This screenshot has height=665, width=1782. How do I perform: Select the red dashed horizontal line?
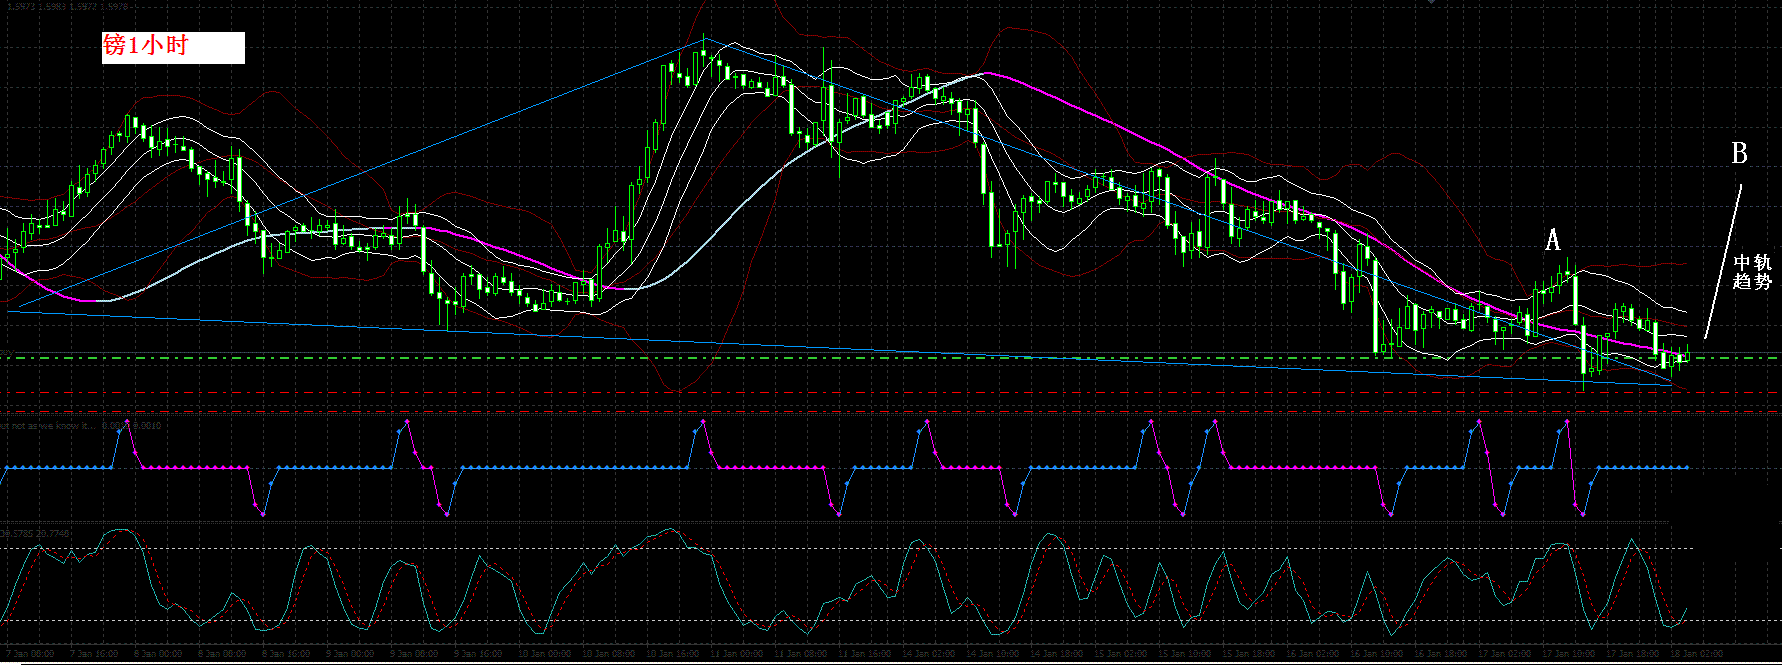890,392
